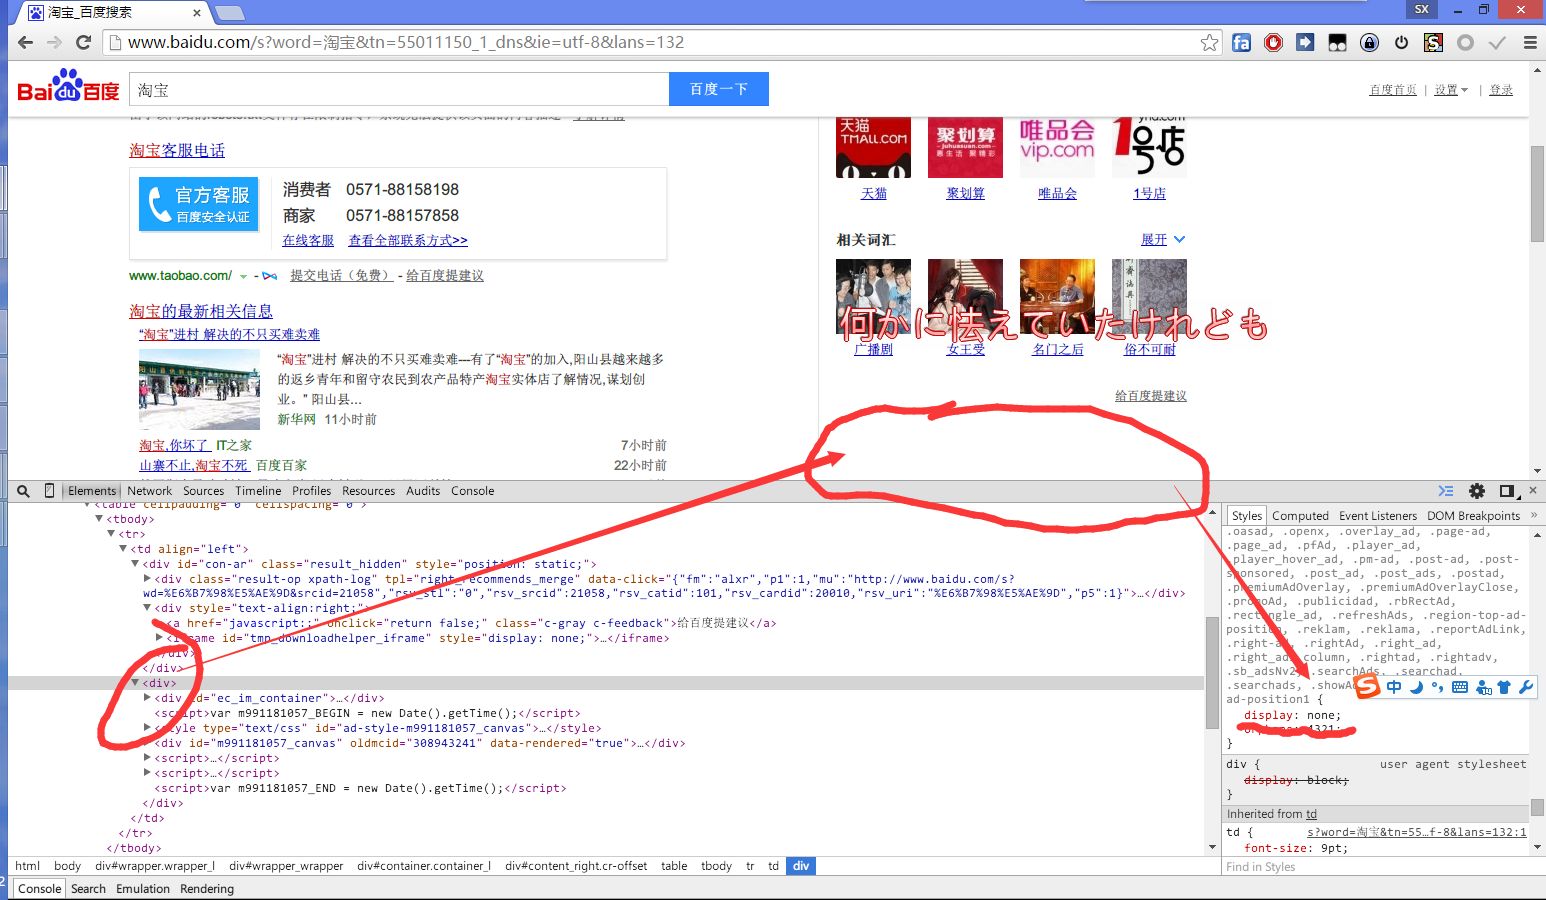The width and height of the screenshot is (1546, 900).
Task: Collapse the selected div node
Action: [x=135, y=683]
